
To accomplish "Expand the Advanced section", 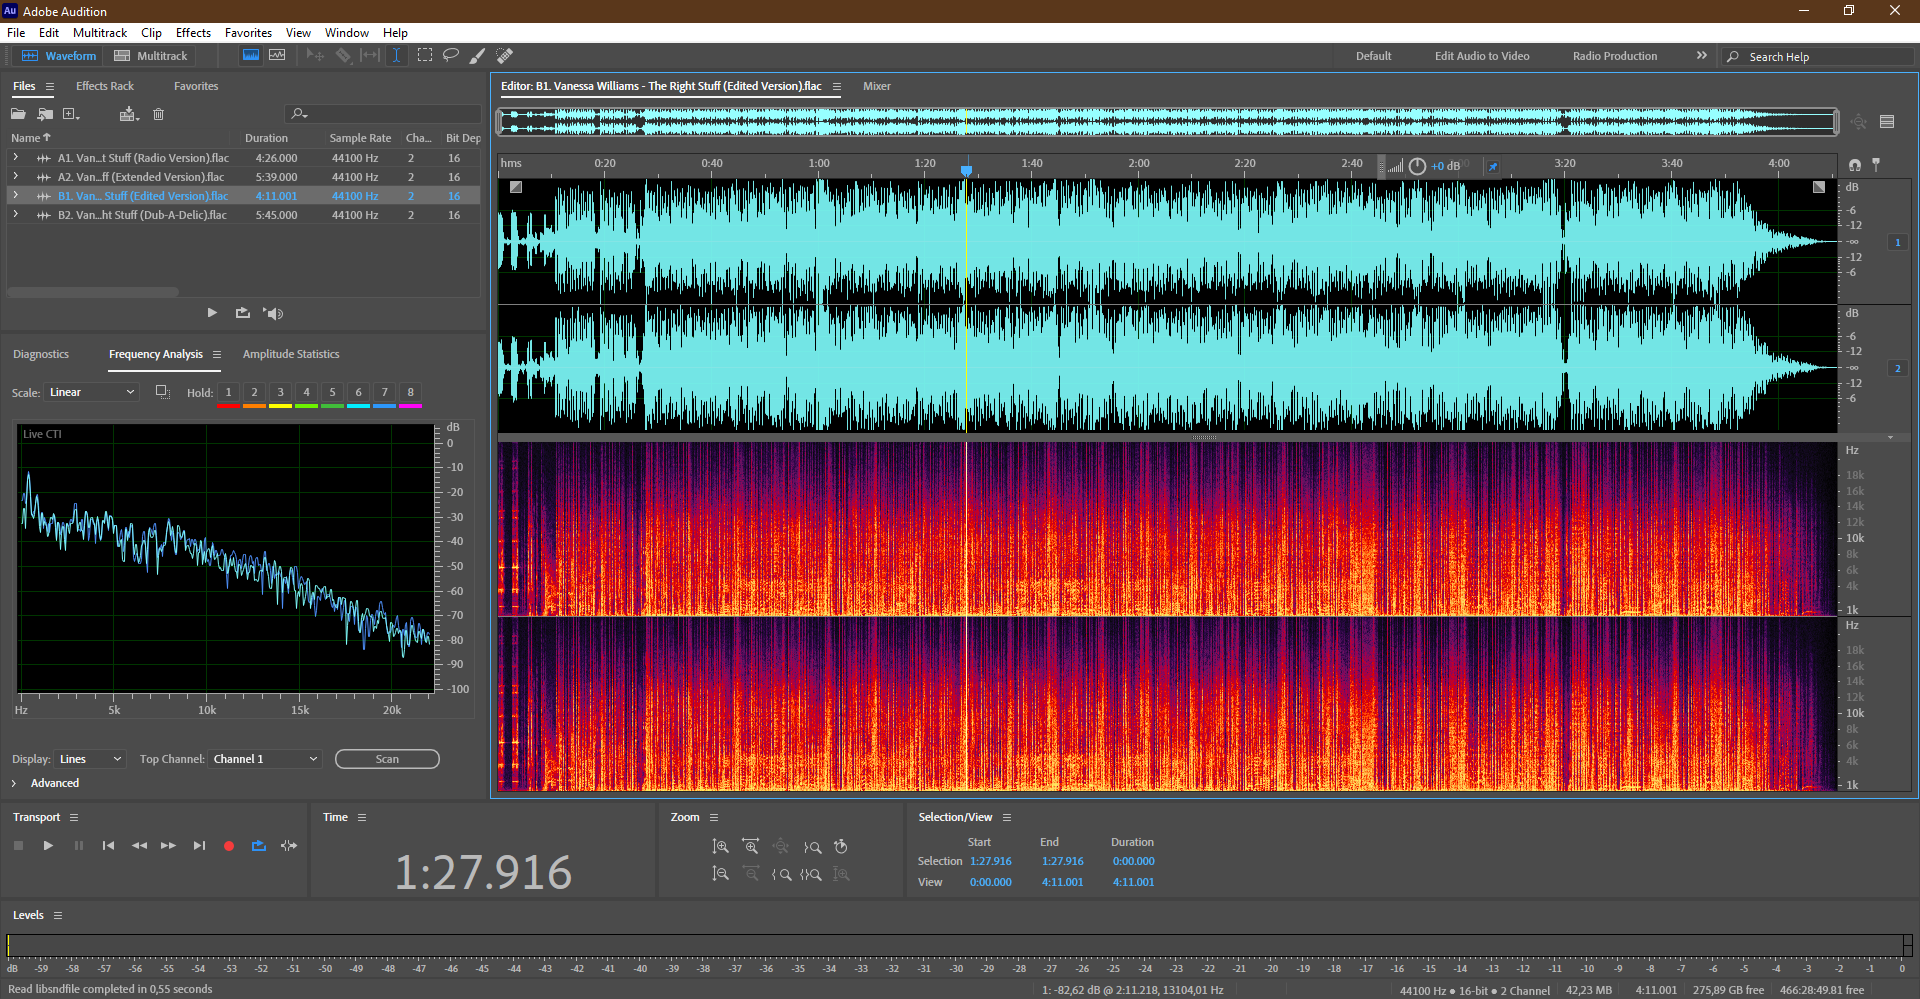I will tap(14, 784).
